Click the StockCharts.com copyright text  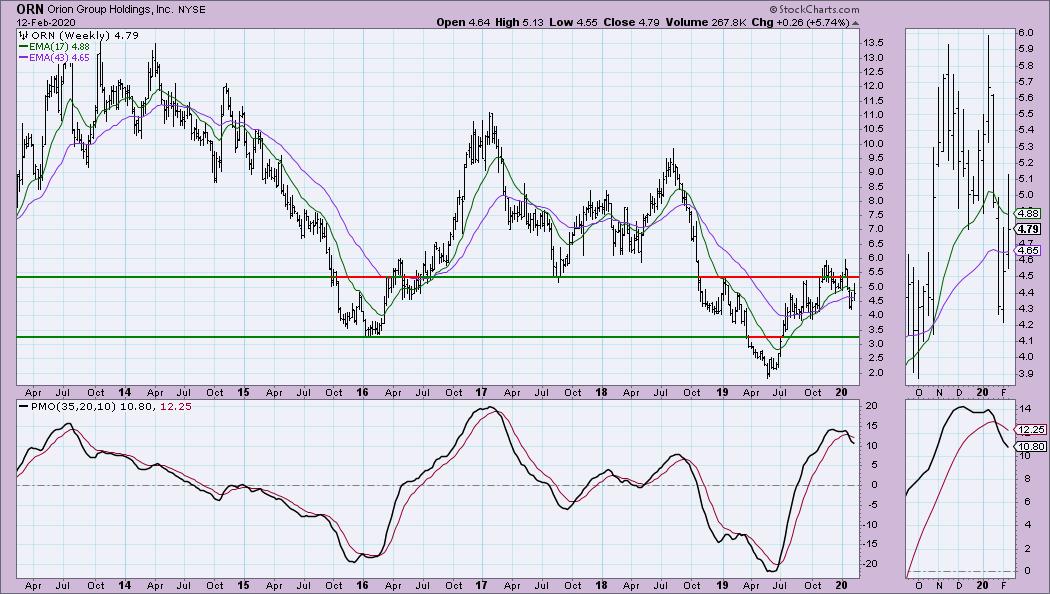coord(814,9)
